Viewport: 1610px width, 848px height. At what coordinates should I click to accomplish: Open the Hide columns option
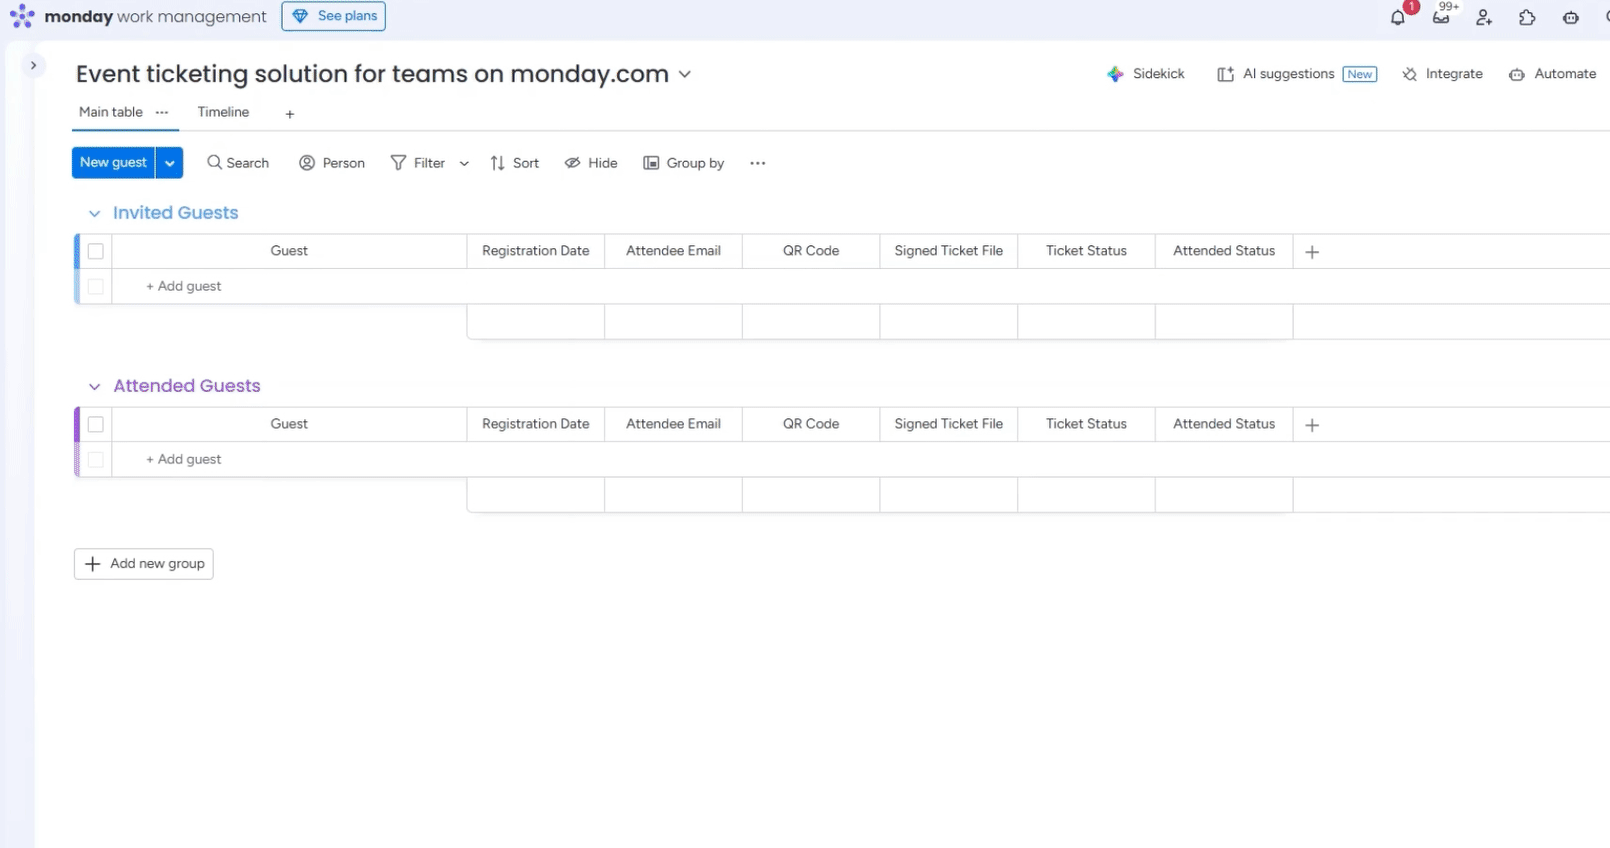coord(591,163)
